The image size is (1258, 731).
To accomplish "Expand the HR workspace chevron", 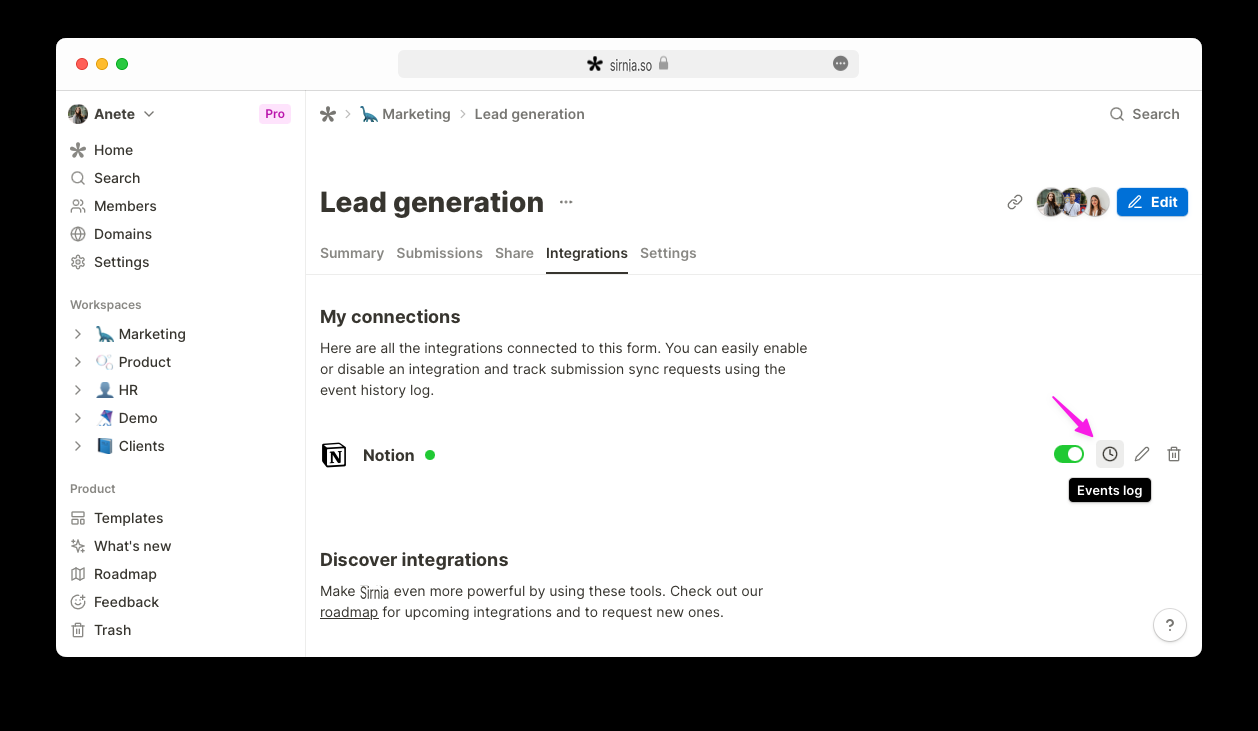I will click(78, 390).
